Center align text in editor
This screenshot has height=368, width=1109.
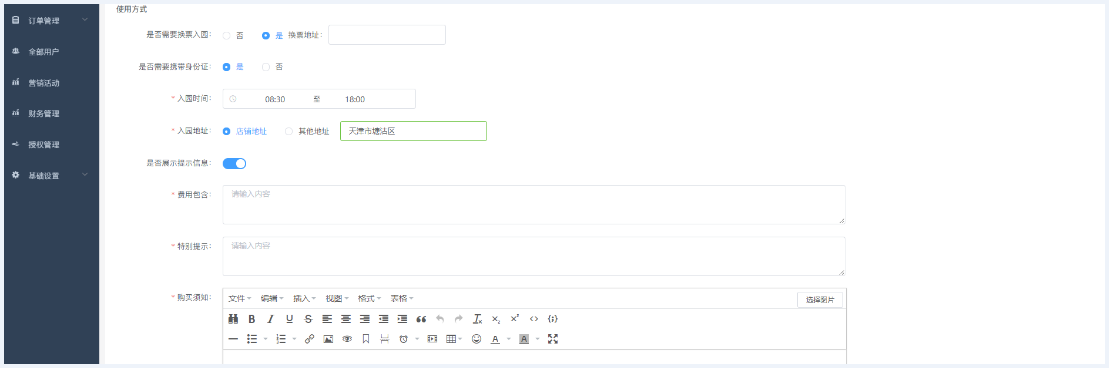point(346,319)
